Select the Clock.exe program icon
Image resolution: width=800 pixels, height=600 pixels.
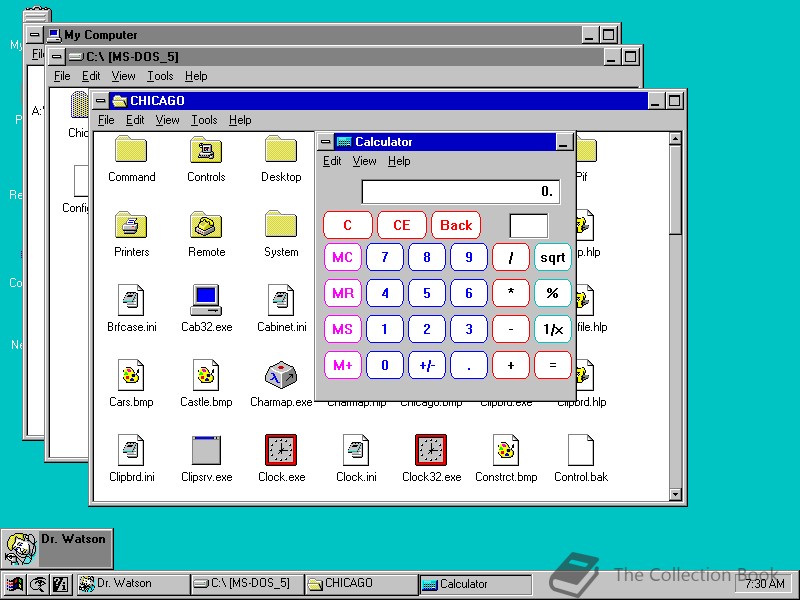click(x=281, y=449)
